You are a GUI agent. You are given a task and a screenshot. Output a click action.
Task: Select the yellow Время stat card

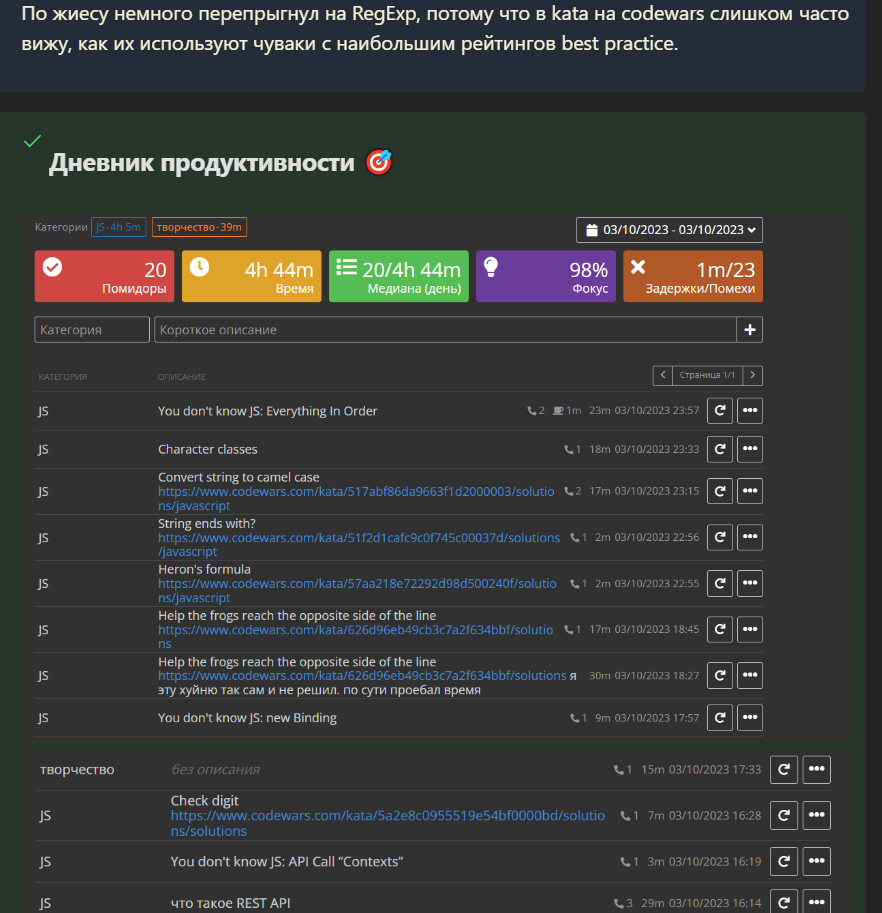(252, 276)
